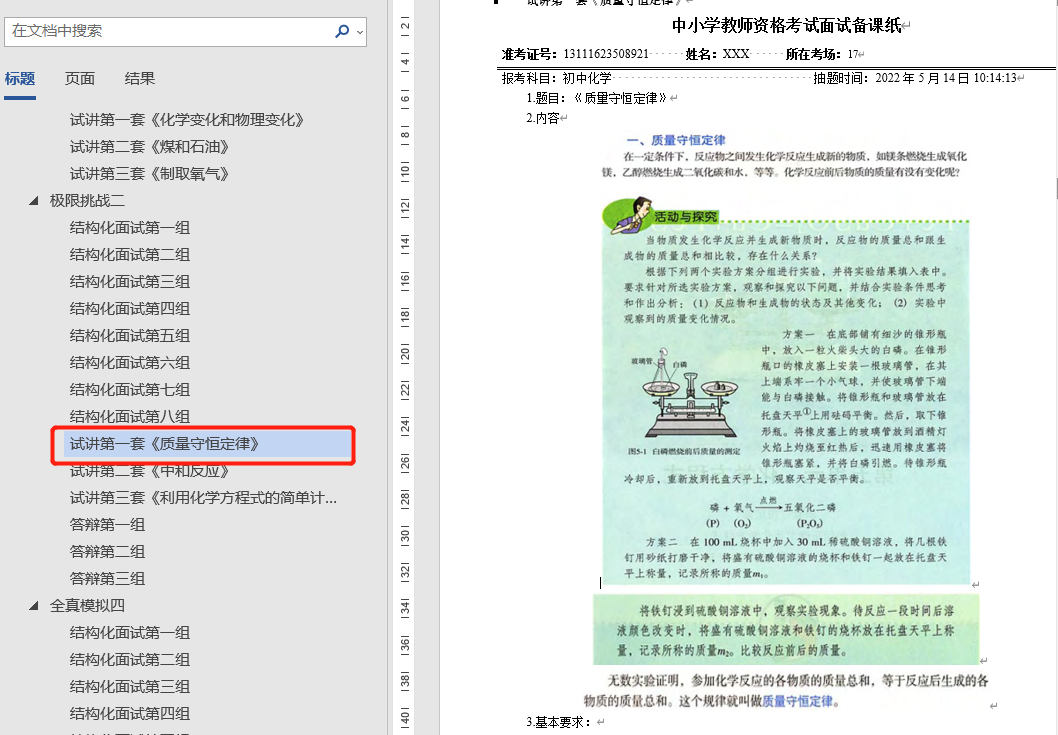Select highlighted 试讲第一套《质量守恒定律》 heading
Image resolution: width=1058 pixels, height=735 pixels.
pyautogui.click(x=166, y=443)
